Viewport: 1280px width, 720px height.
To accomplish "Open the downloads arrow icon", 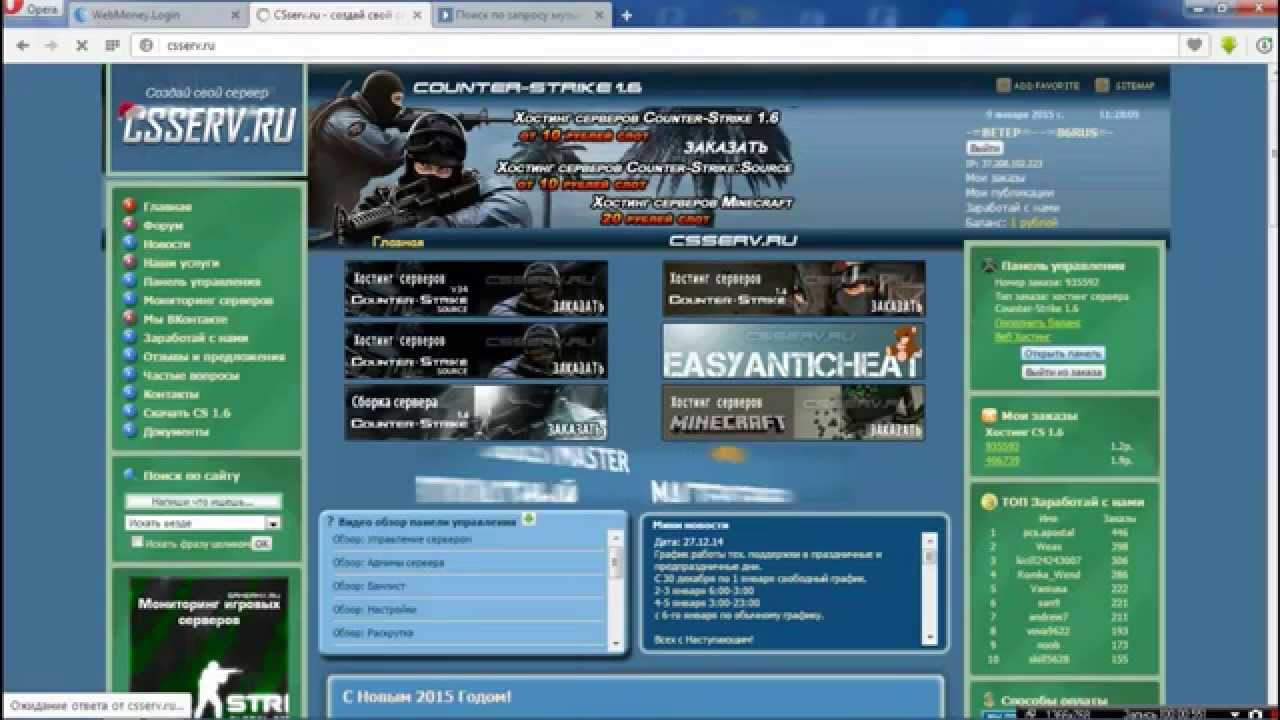I will (x=1229, y=45).
